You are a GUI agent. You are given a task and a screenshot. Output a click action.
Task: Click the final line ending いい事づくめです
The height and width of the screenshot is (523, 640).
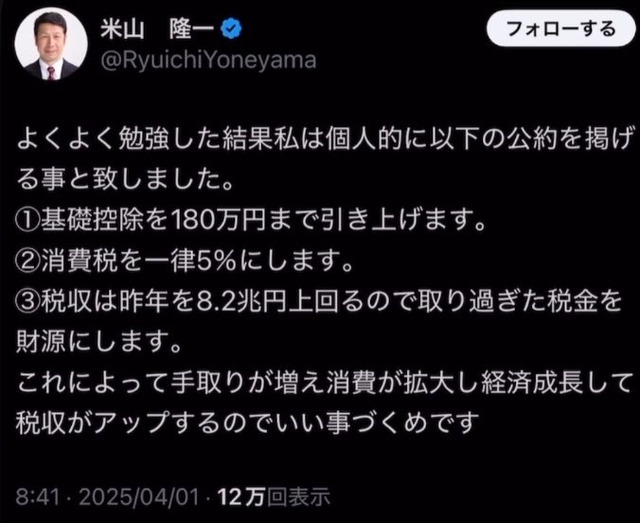pos(247,424)
